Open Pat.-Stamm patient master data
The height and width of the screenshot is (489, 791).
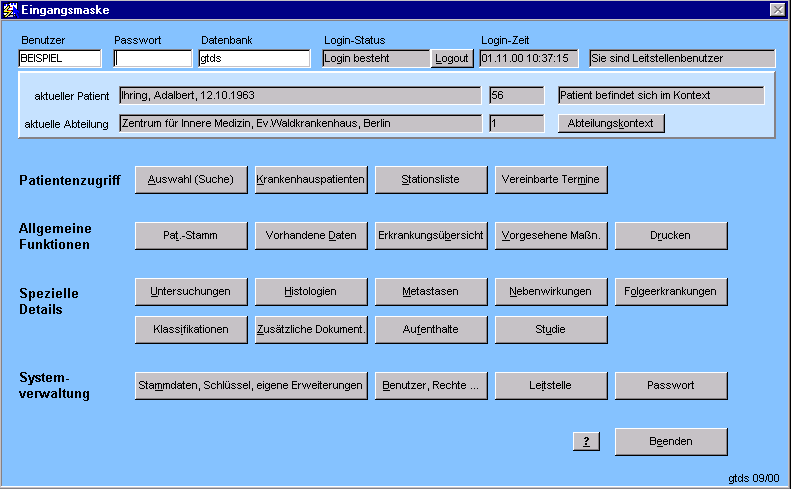(x=191, y=236)
